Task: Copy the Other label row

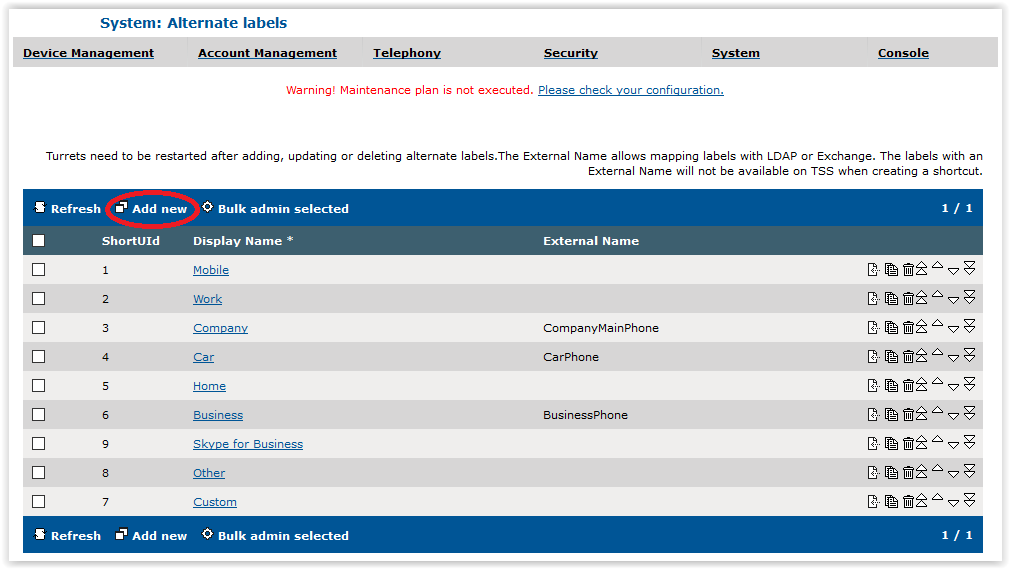Action: pos(891,472)
